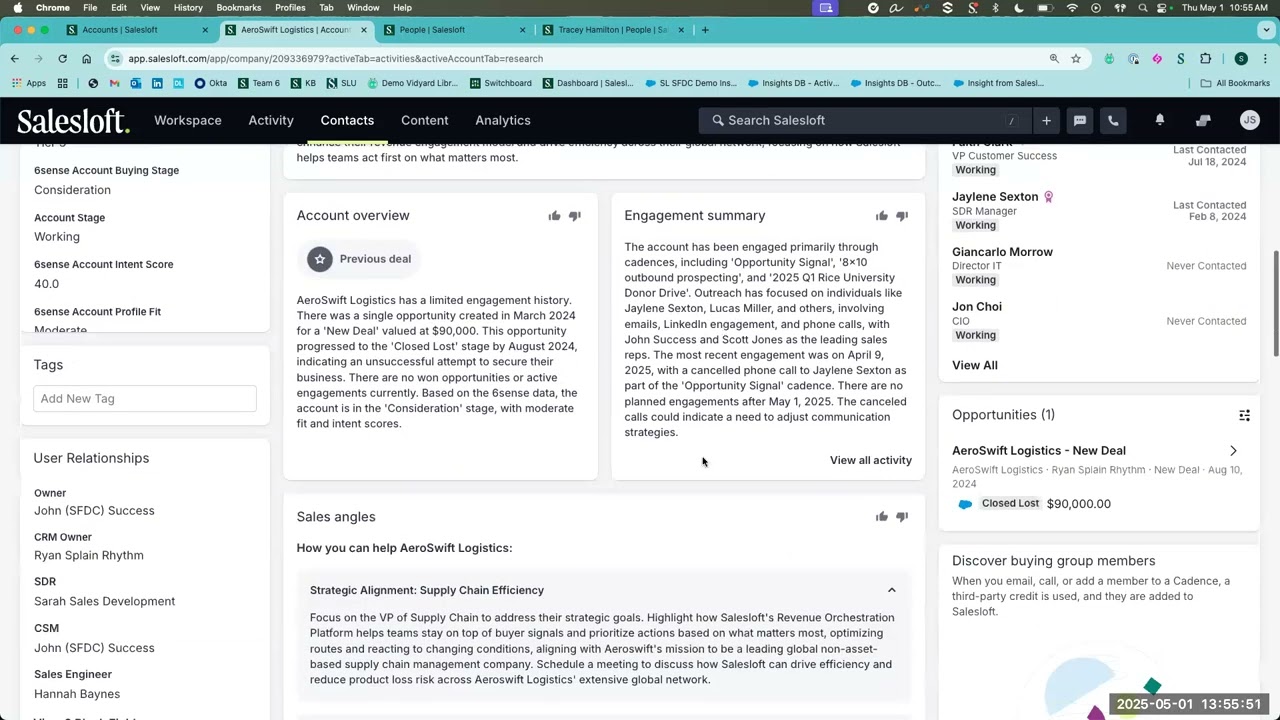Click the Discover buying group members heading
The height and width of the screenshot is (720, 1280).
pos(1053,561)
